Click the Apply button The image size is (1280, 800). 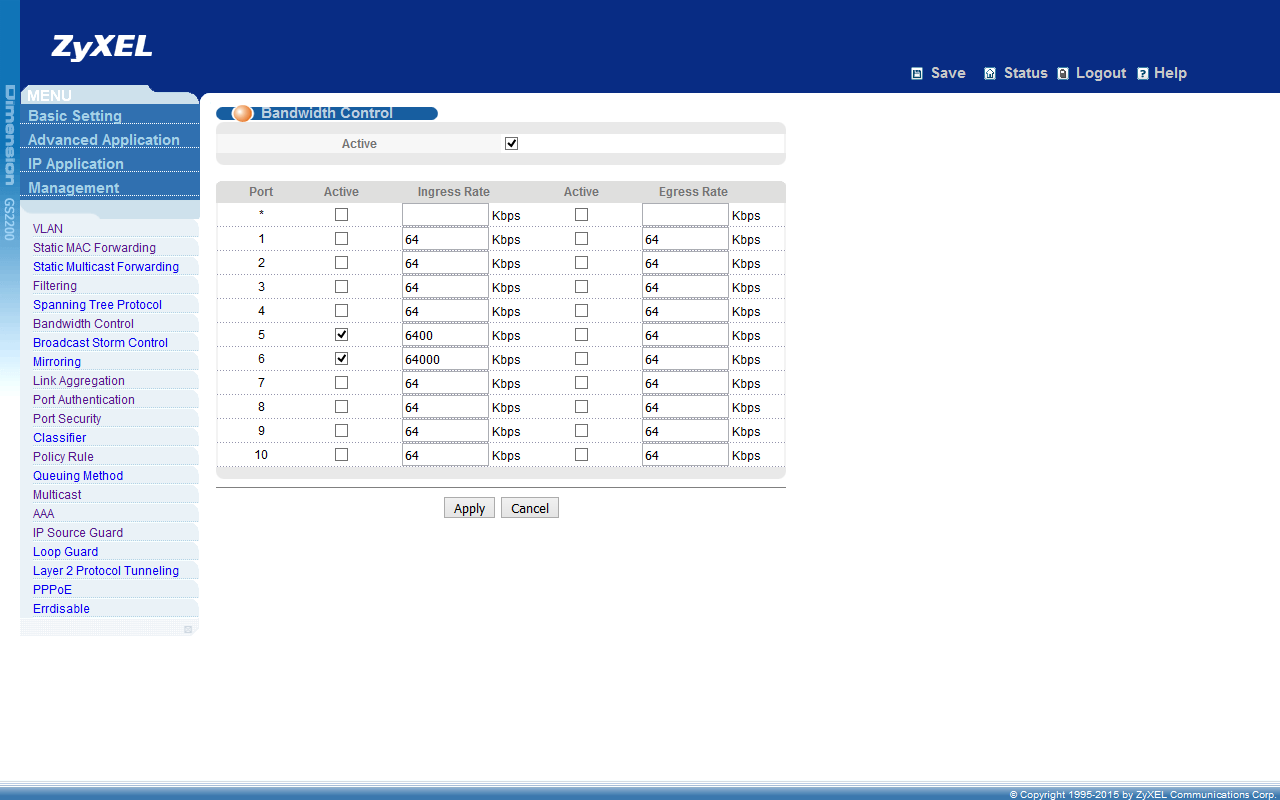tap(469, 508)
